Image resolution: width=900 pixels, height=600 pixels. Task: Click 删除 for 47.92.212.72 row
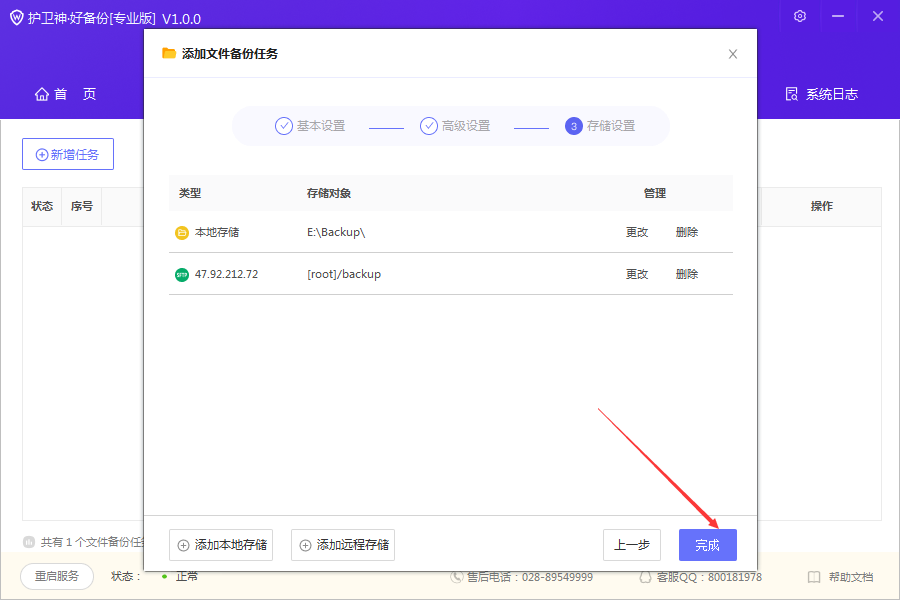[x=686, y=274]
